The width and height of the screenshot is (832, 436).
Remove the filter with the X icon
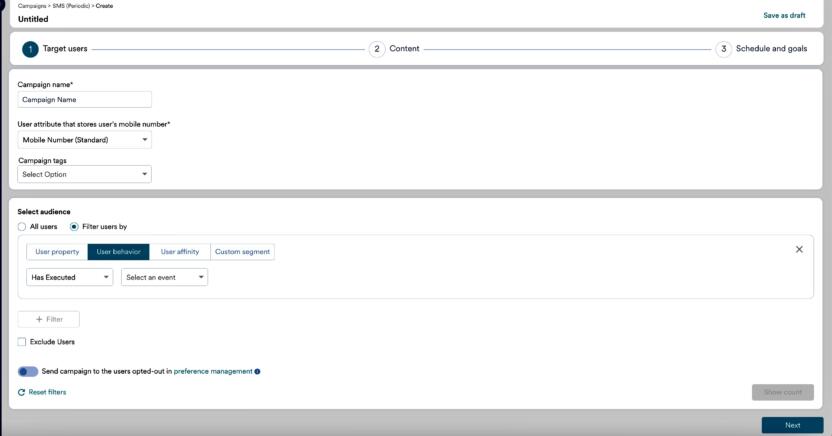click(799, 249)
